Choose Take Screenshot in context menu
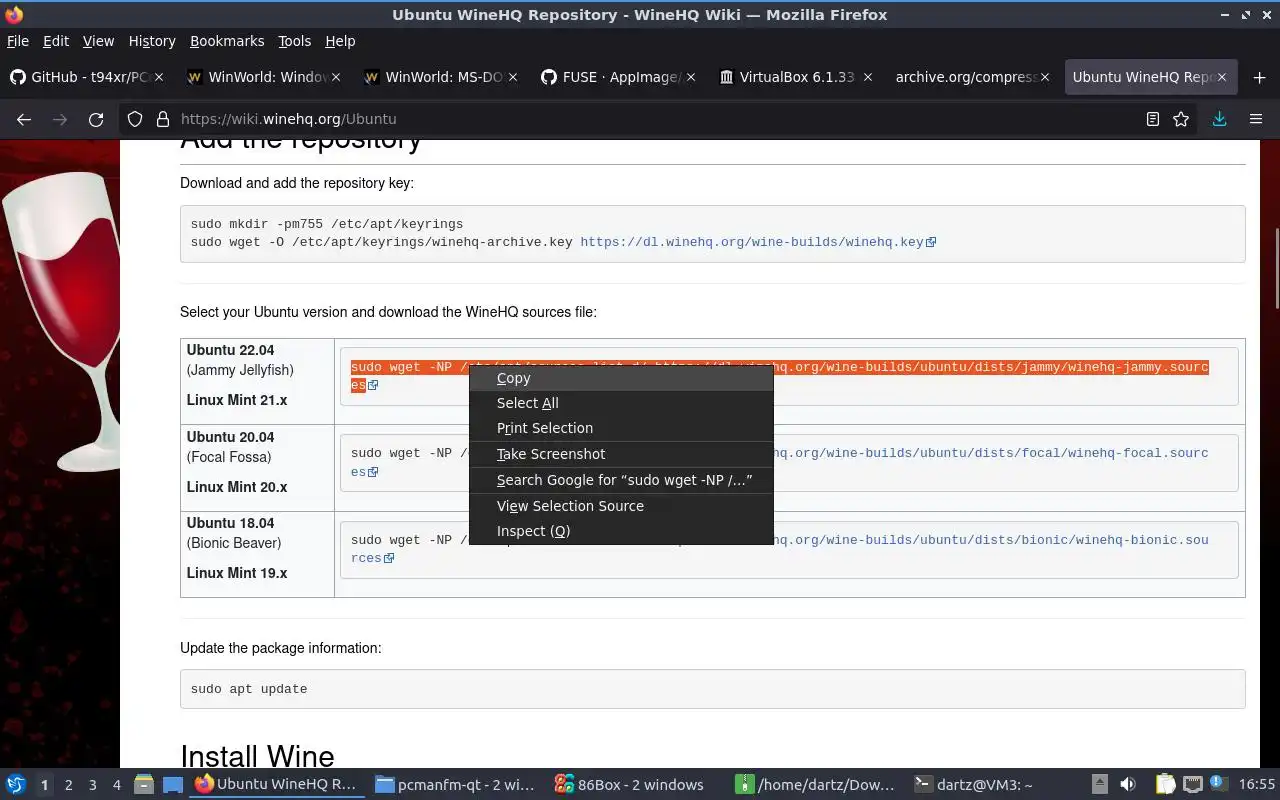The width and height of the screenshot is (1280, 800). click(621, 454)
